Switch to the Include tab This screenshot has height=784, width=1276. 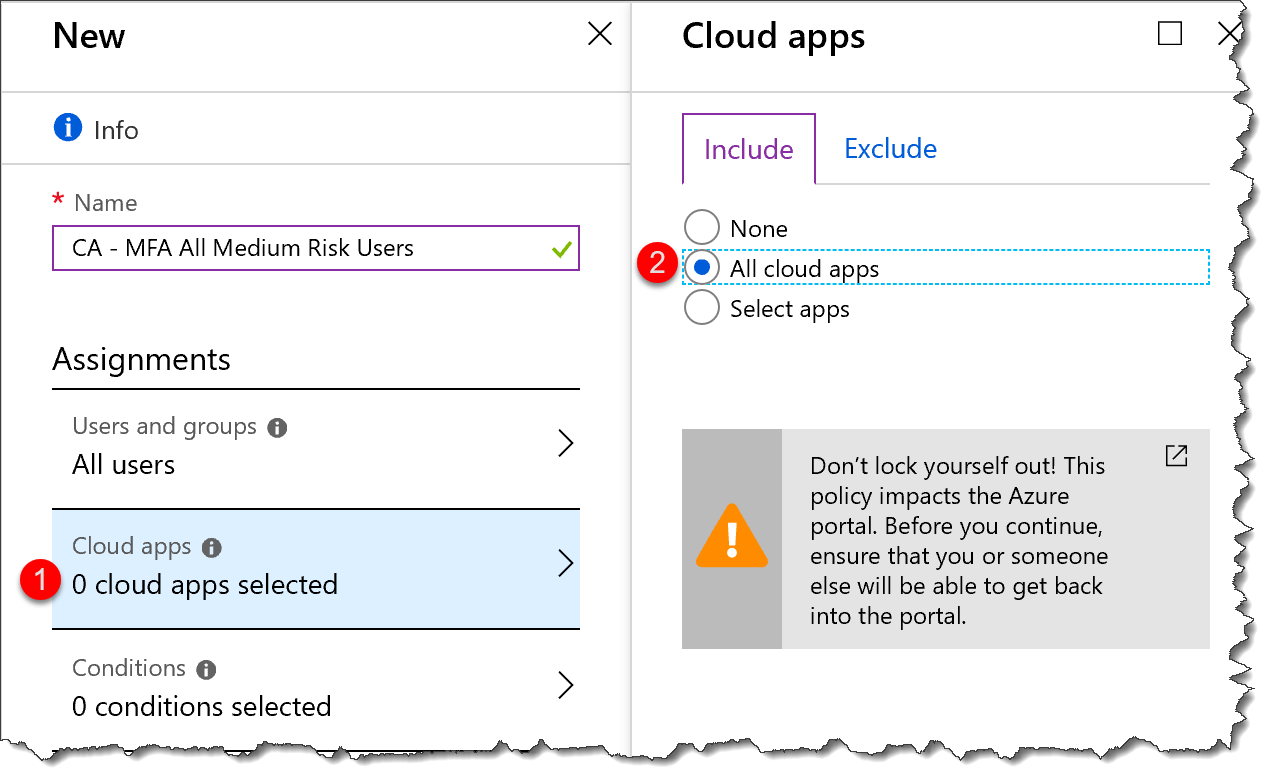click(747, 148)
